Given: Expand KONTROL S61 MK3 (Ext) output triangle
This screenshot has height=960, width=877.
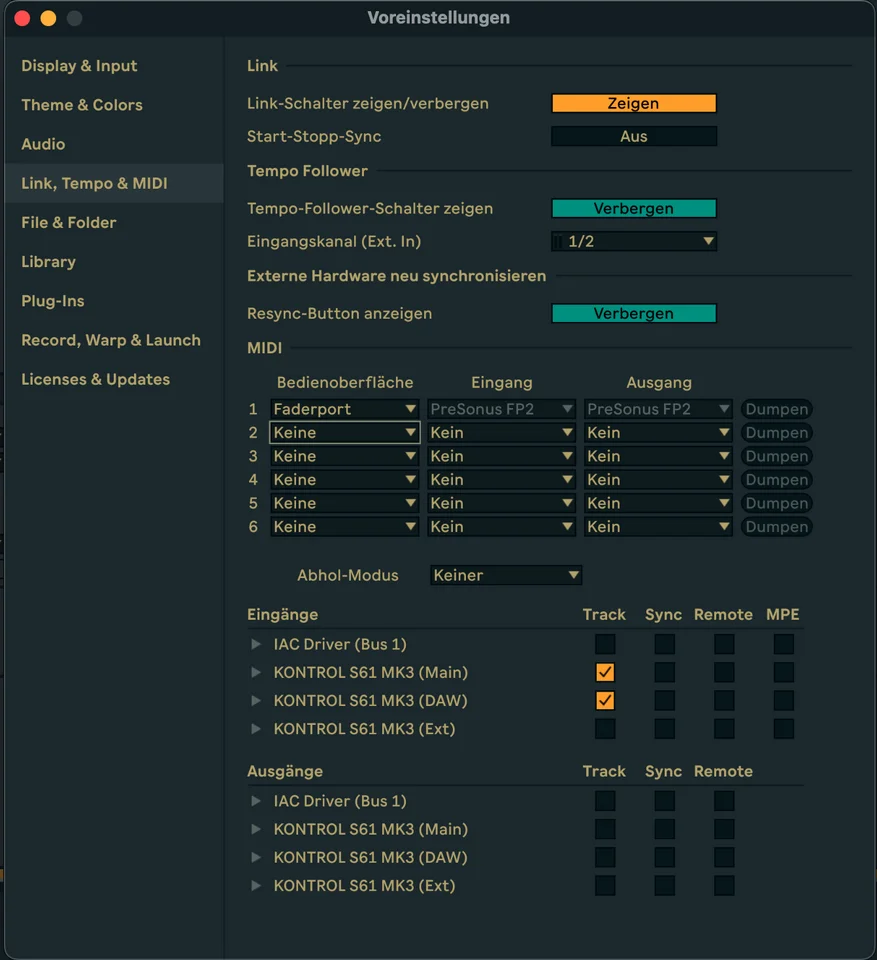Looking at the screenshot, I should click(x=256, y=886).
